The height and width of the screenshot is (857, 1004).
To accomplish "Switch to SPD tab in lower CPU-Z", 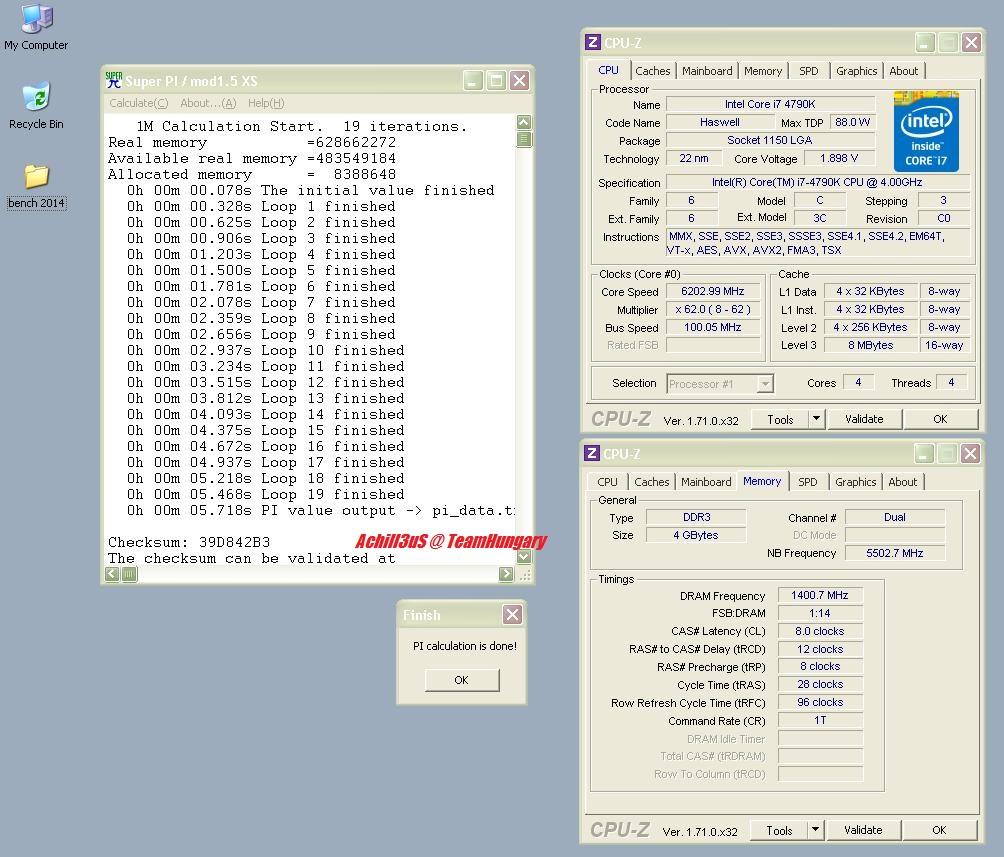I will pyautogui.click(x=807, y=482).
